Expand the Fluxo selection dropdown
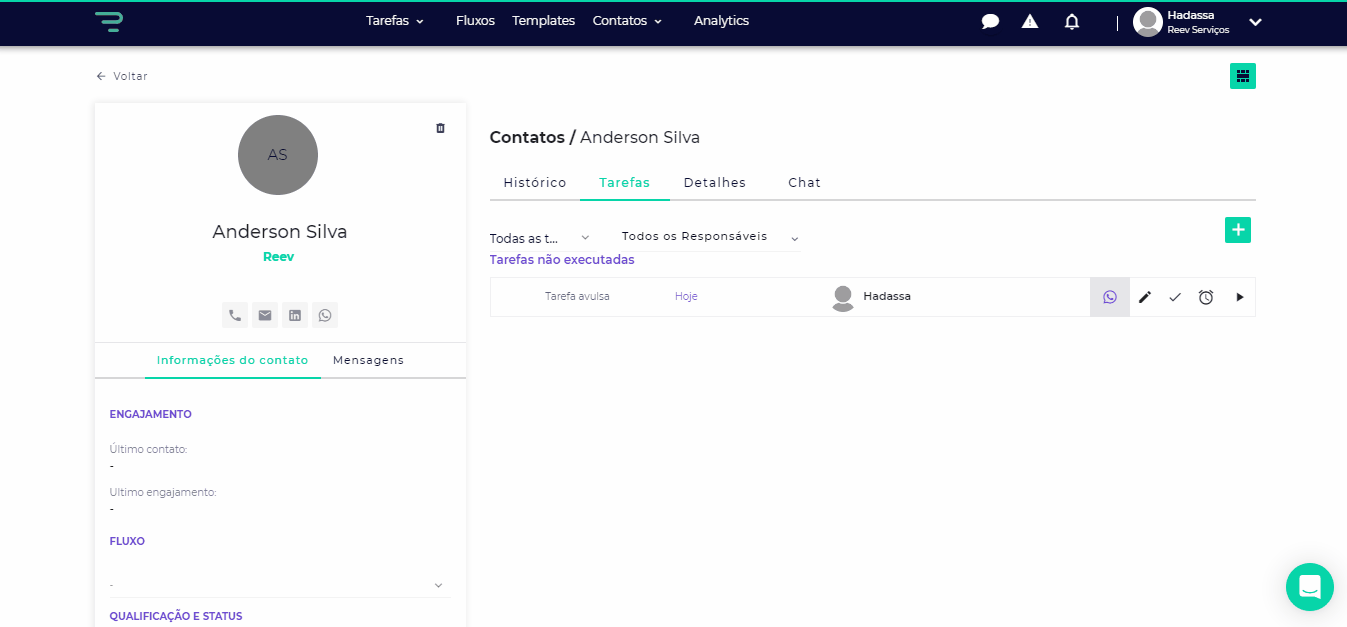 pos(280,585)
